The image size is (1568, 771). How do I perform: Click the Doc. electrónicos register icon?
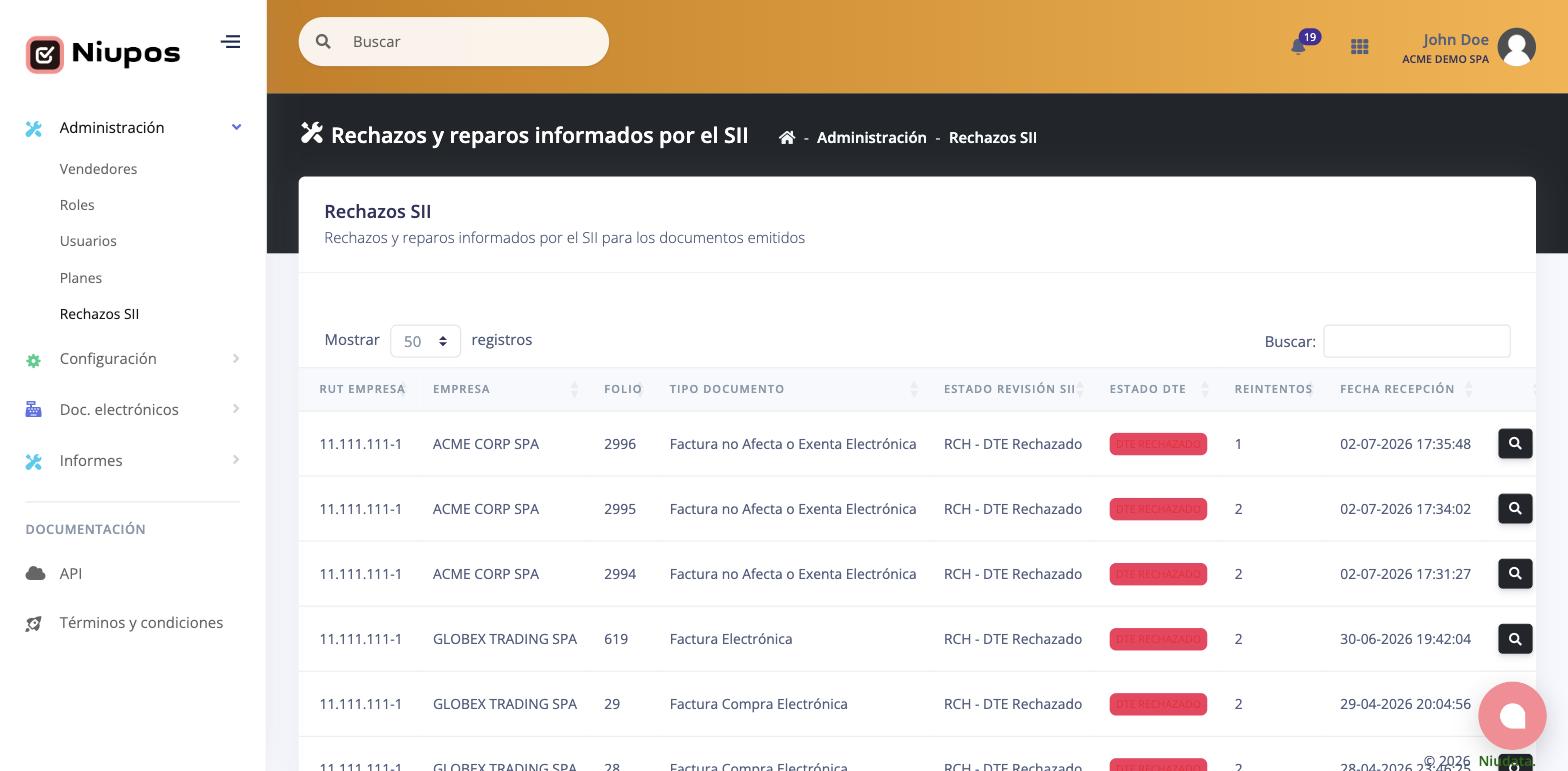34,409
